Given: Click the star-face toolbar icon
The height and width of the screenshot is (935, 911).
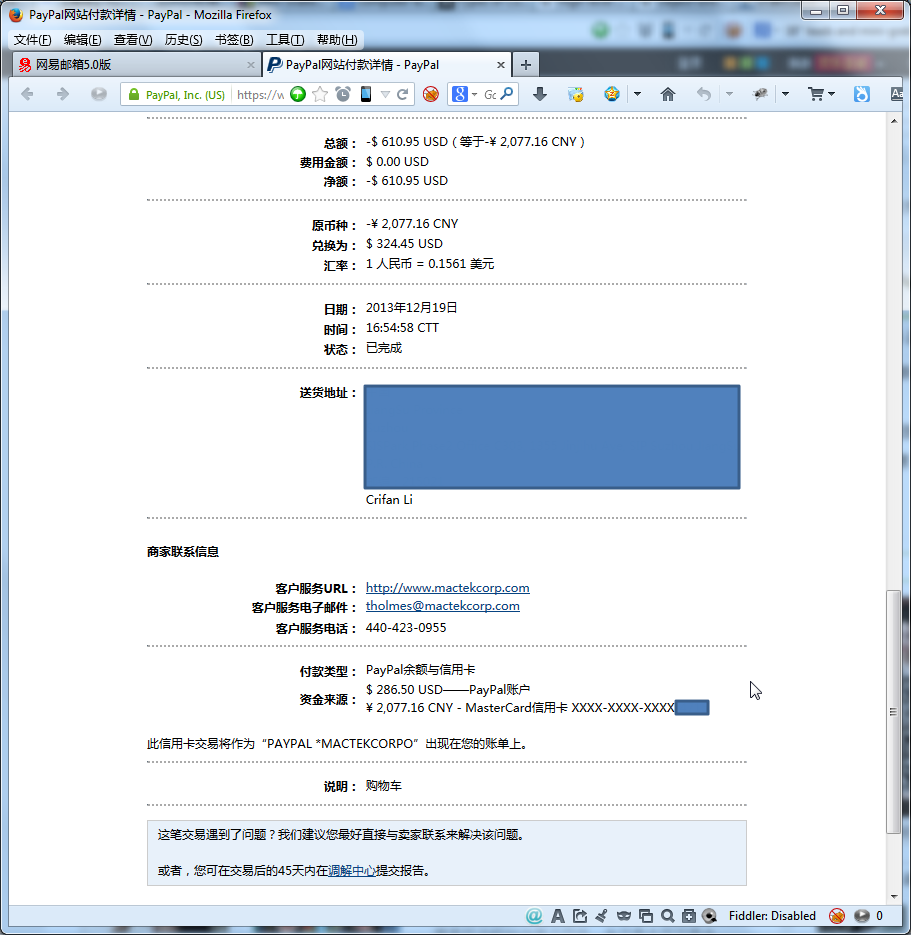Looking at the screenshot, I should click(612, 94).
